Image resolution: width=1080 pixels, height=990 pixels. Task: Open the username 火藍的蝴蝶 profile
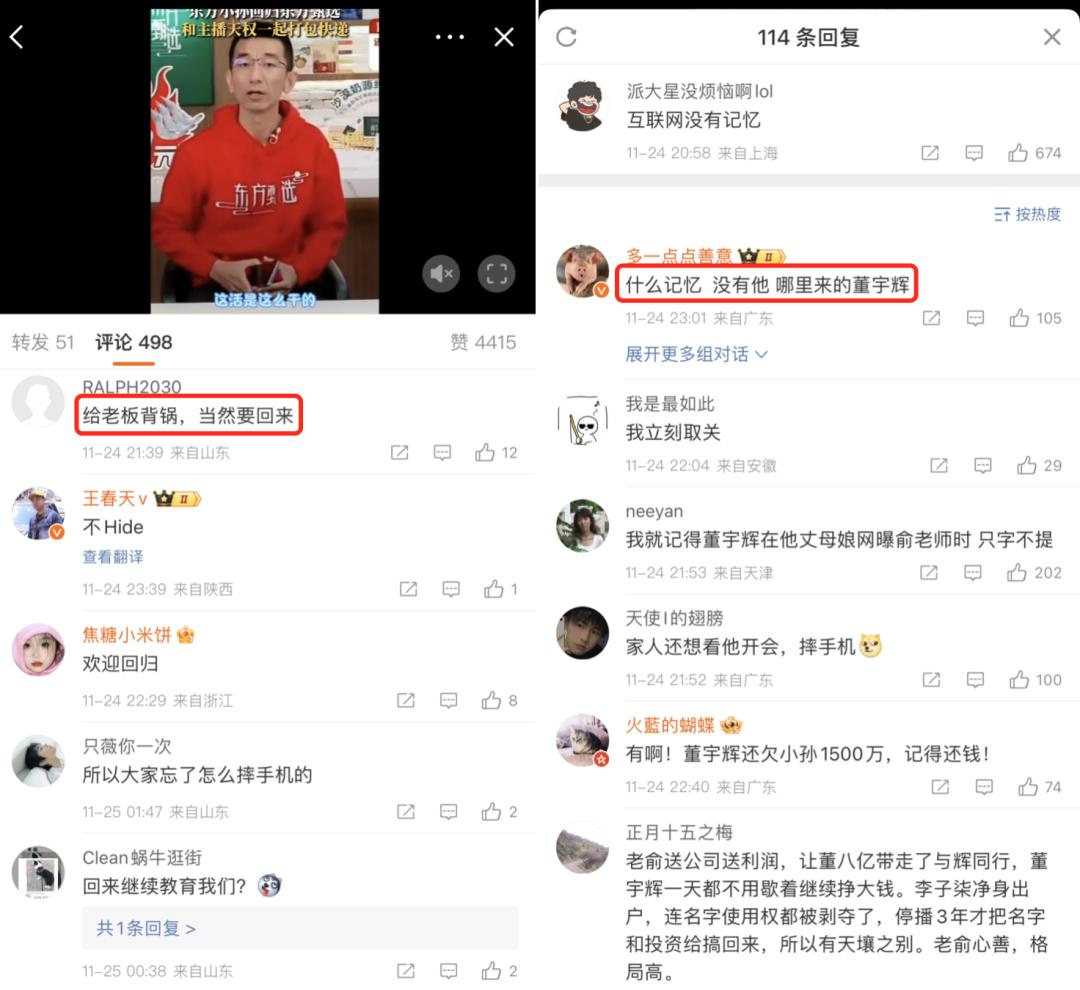click(x=669, y=725)
